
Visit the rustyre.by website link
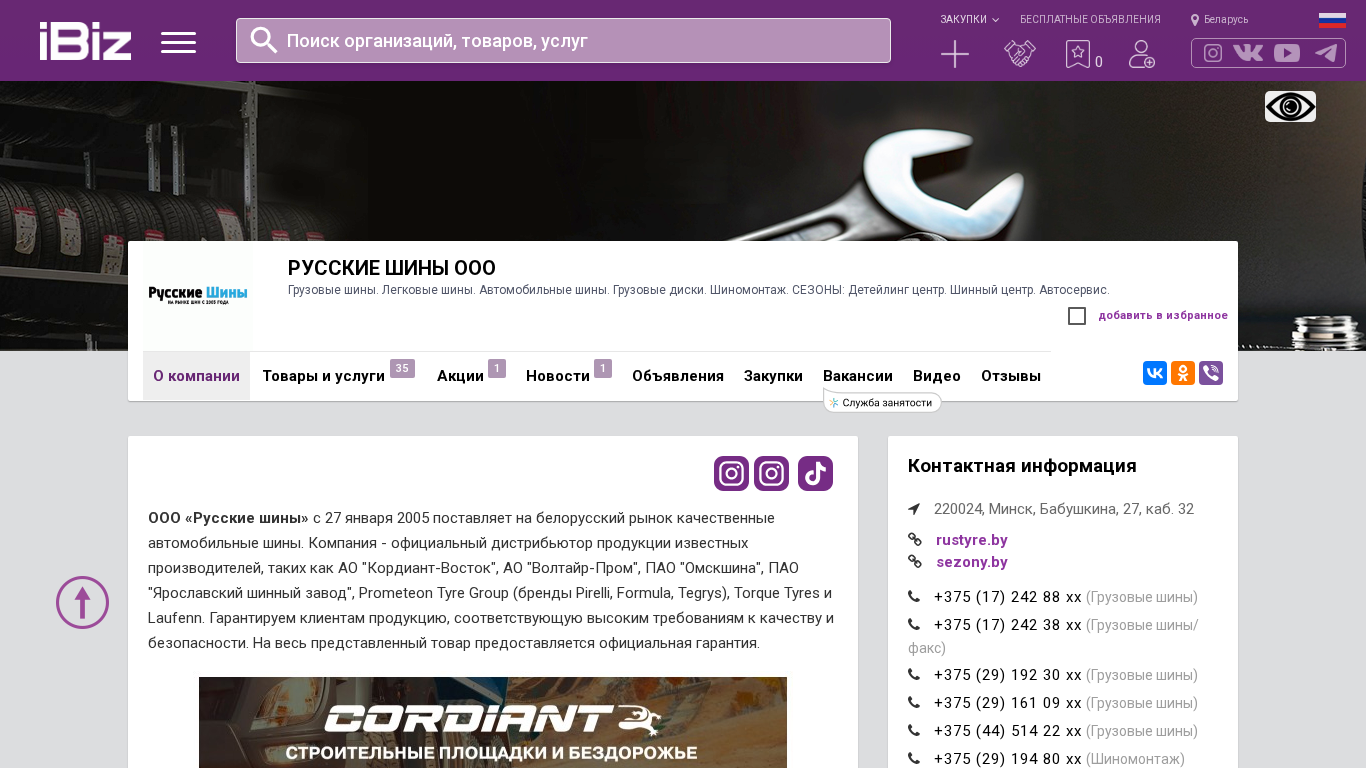tap(972, 540)
